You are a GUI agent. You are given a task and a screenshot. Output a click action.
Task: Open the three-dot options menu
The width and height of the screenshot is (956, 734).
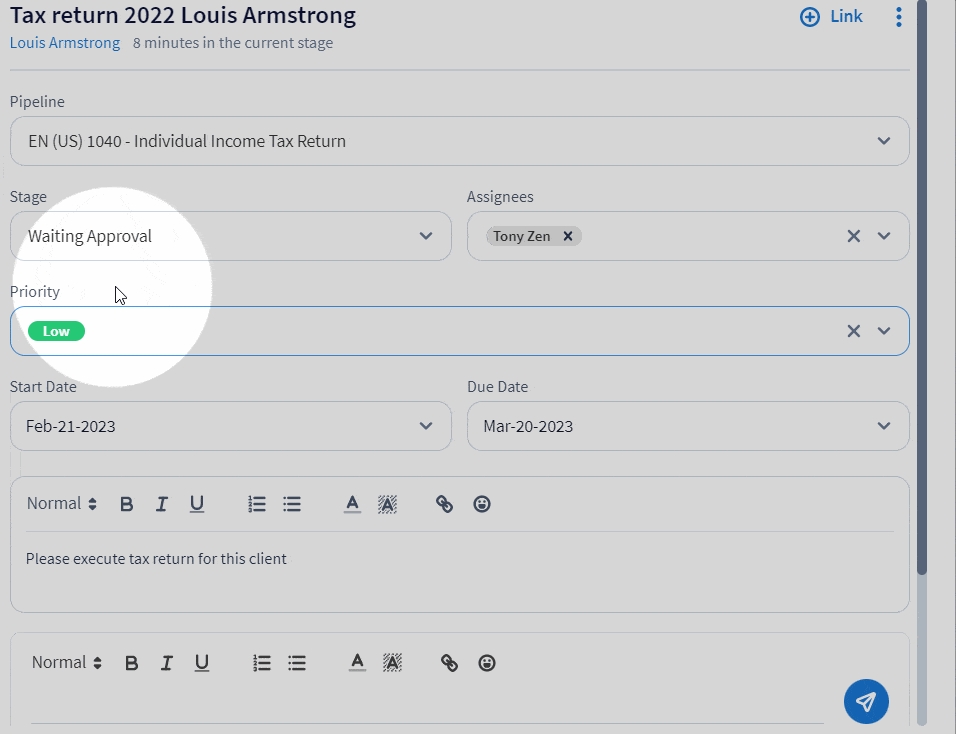point(898,16)
